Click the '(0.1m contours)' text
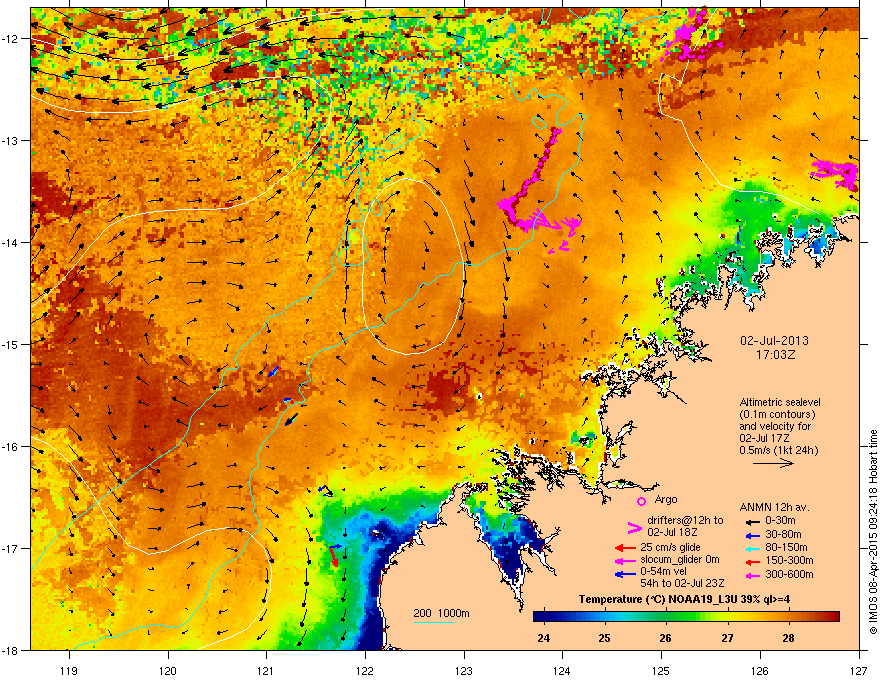The image size is (880, 680). [x=777, y=415]
